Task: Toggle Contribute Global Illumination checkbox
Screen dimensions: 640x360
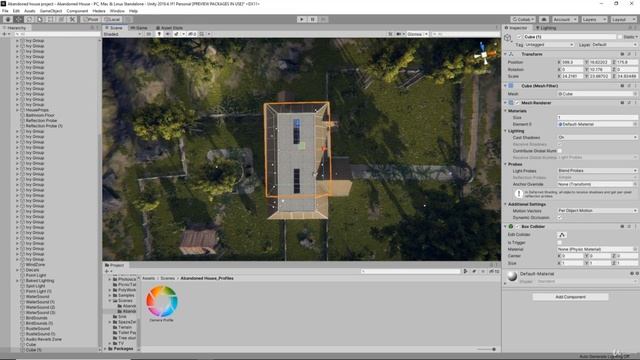Action: tap(560, 151)
